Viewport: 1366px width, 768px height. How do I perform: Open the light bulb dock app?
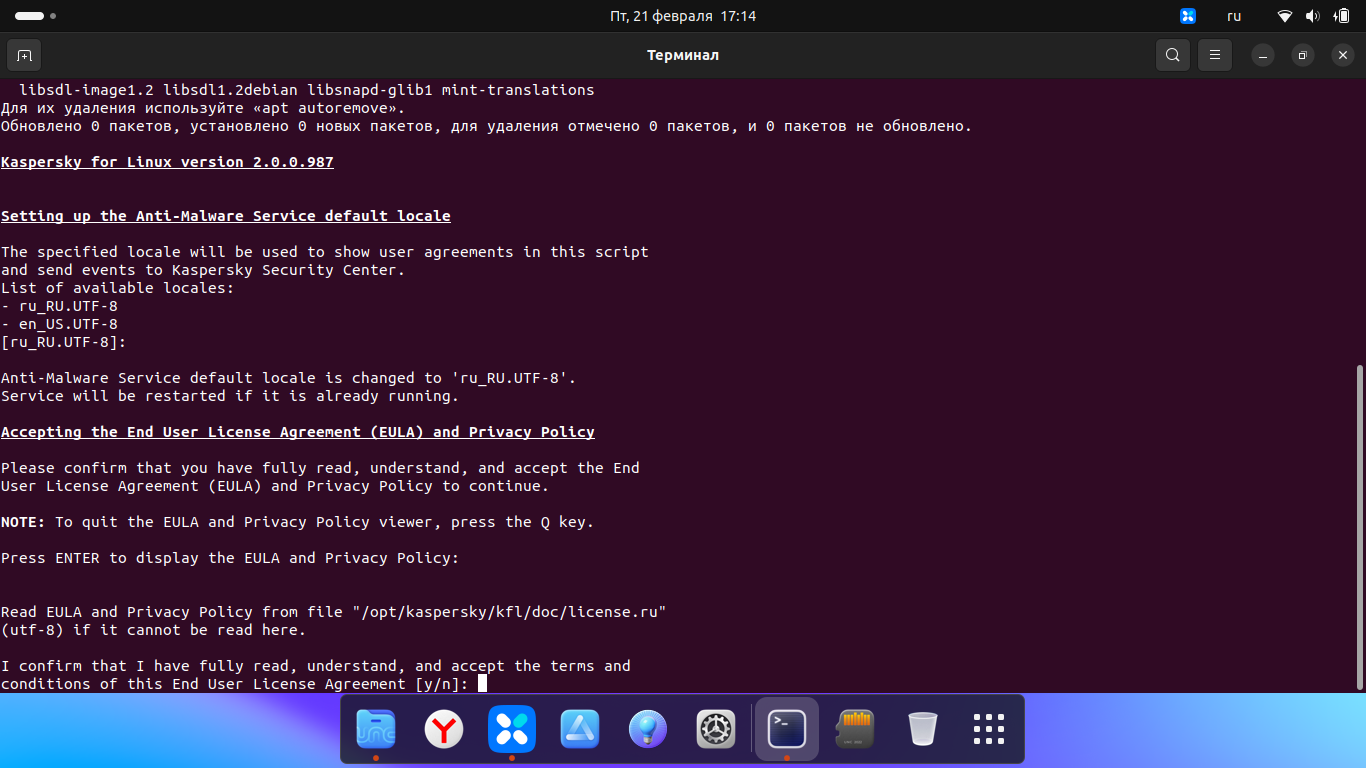click(648, 729)
